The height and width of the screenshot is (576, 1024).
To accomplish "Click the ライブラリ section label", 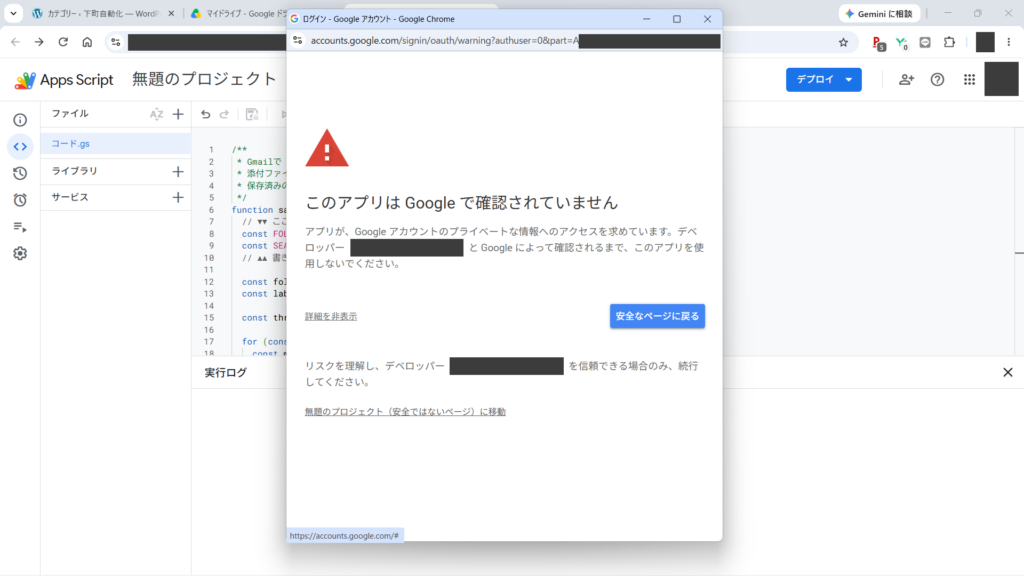I will point(74,171).
